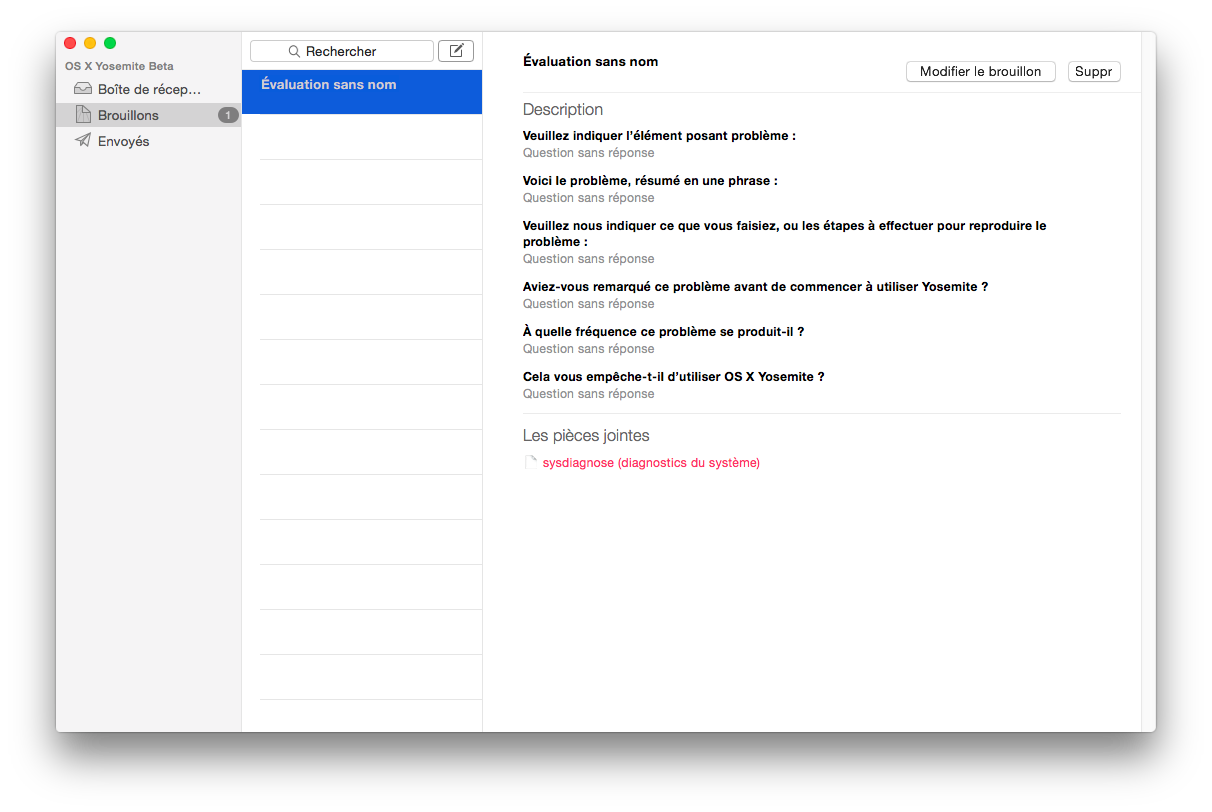
Task: Click Cela vous empêche-t-il d'utiliser question
Action: 673,377
